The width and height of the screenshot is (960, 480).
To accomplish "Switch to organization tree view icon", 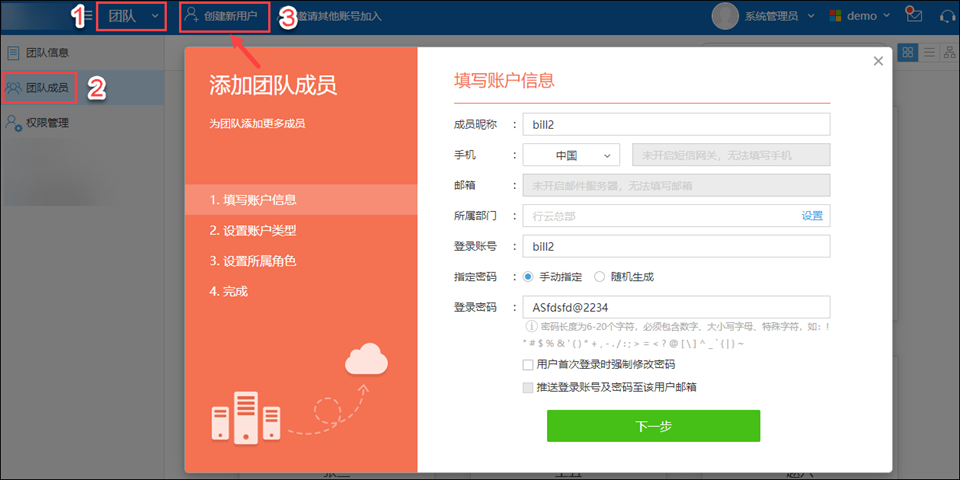I will point(949,52).
